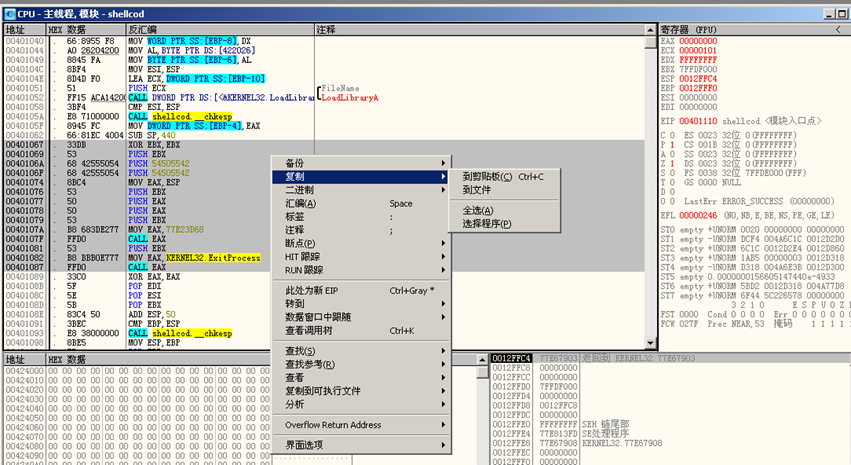The image size is (851, 465).
Task: Open Overflow Return Address submenu
Action: point(361,425)
